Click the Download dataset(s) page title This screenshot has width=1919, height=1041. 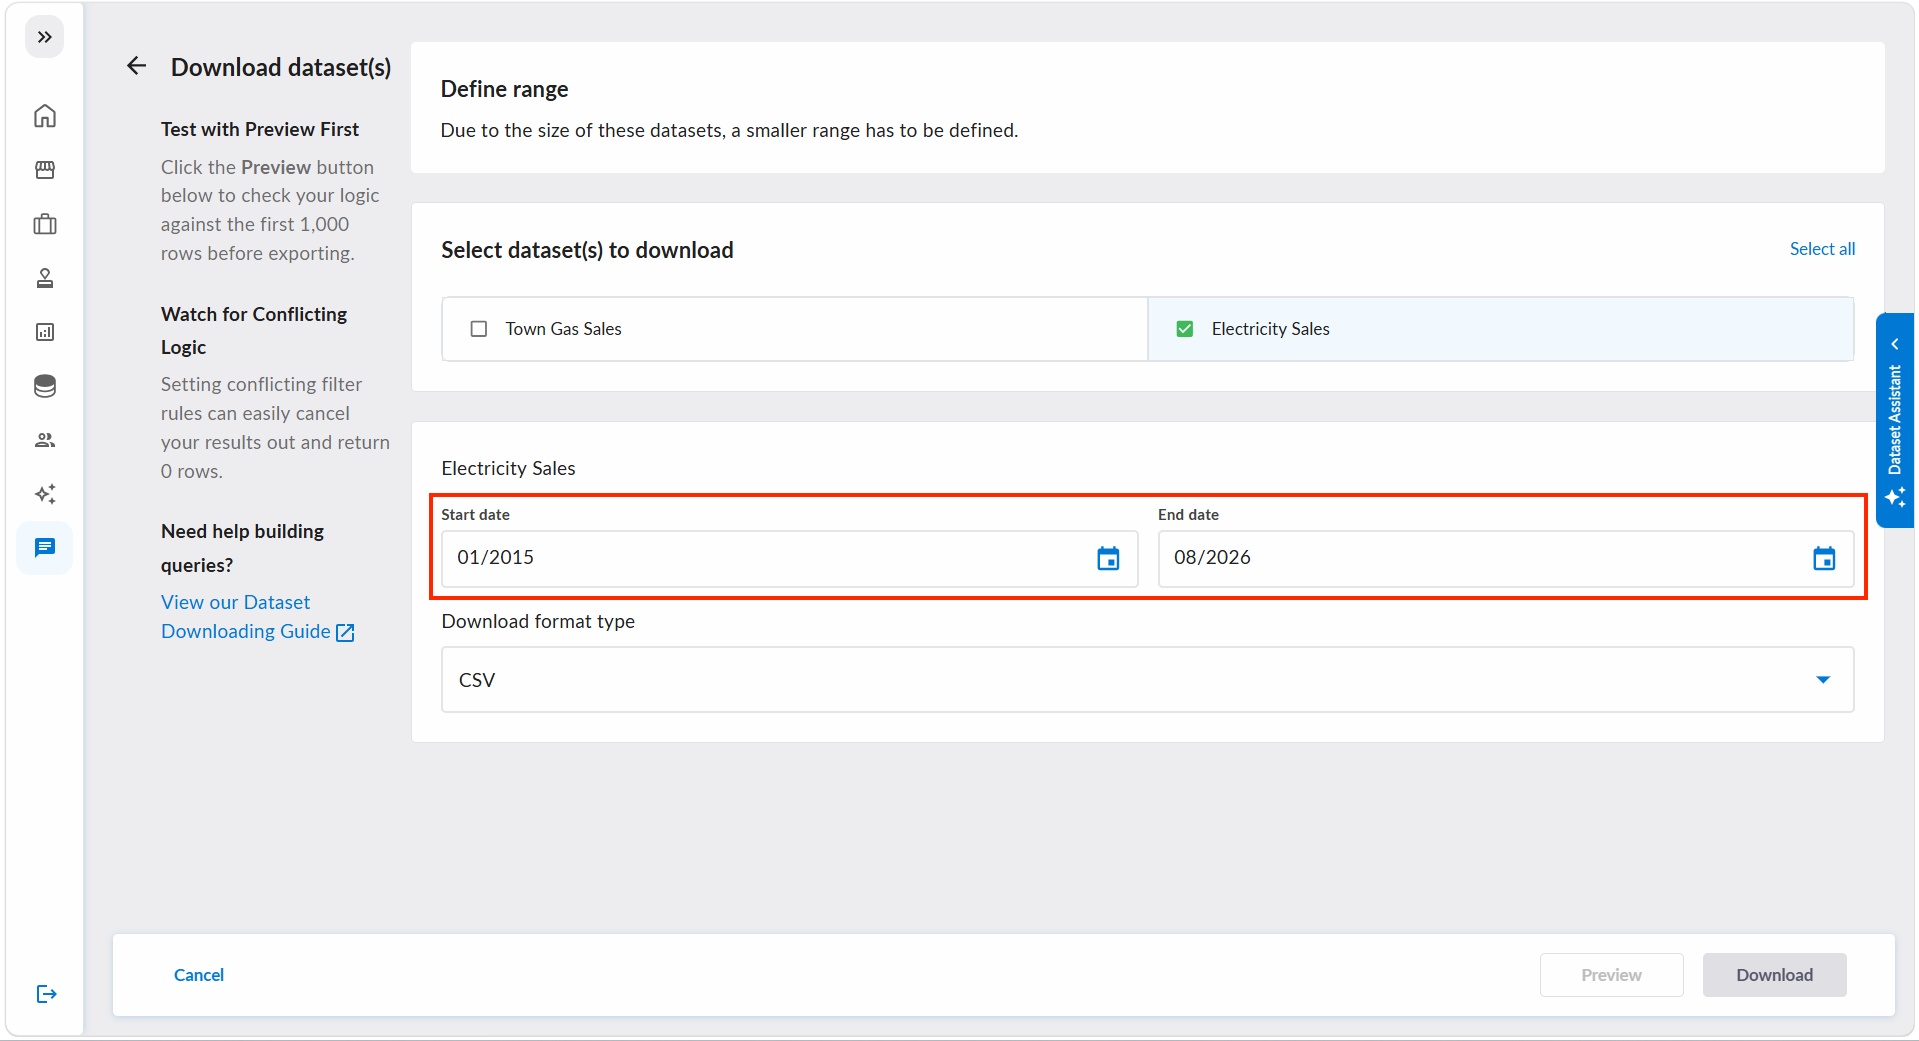(281, 67)
